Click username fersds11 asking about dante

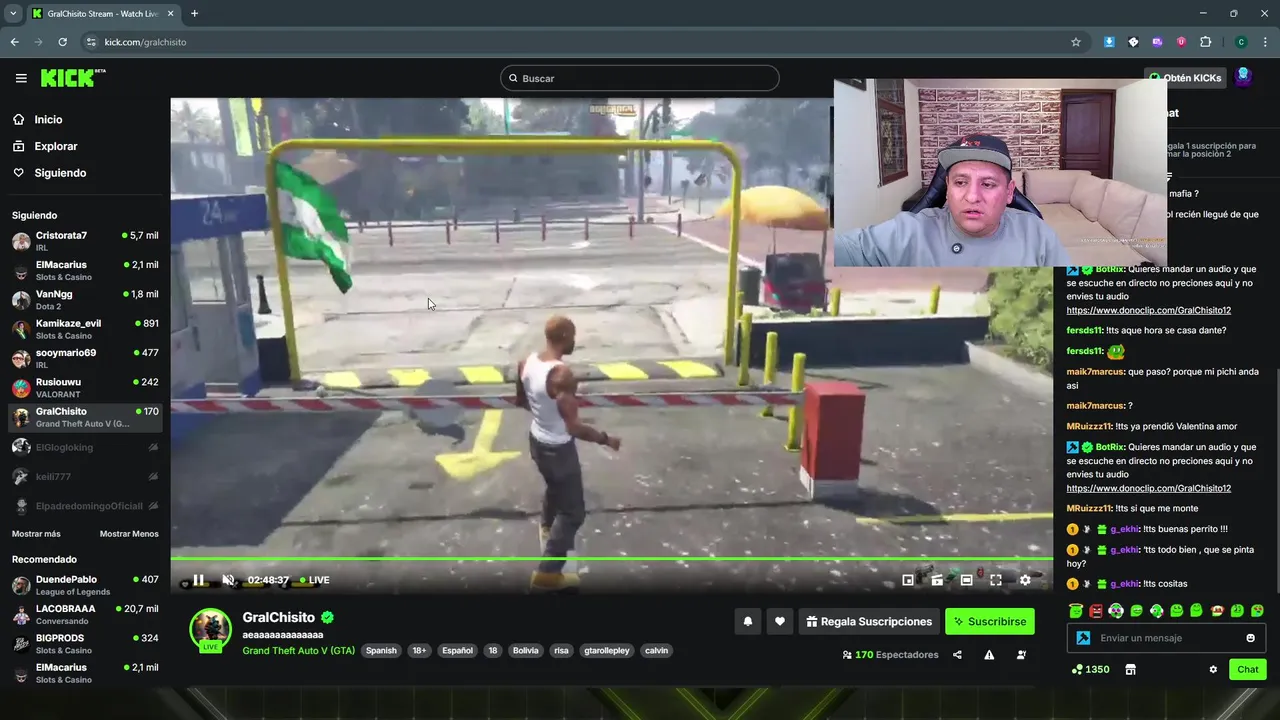point(1084,331)
